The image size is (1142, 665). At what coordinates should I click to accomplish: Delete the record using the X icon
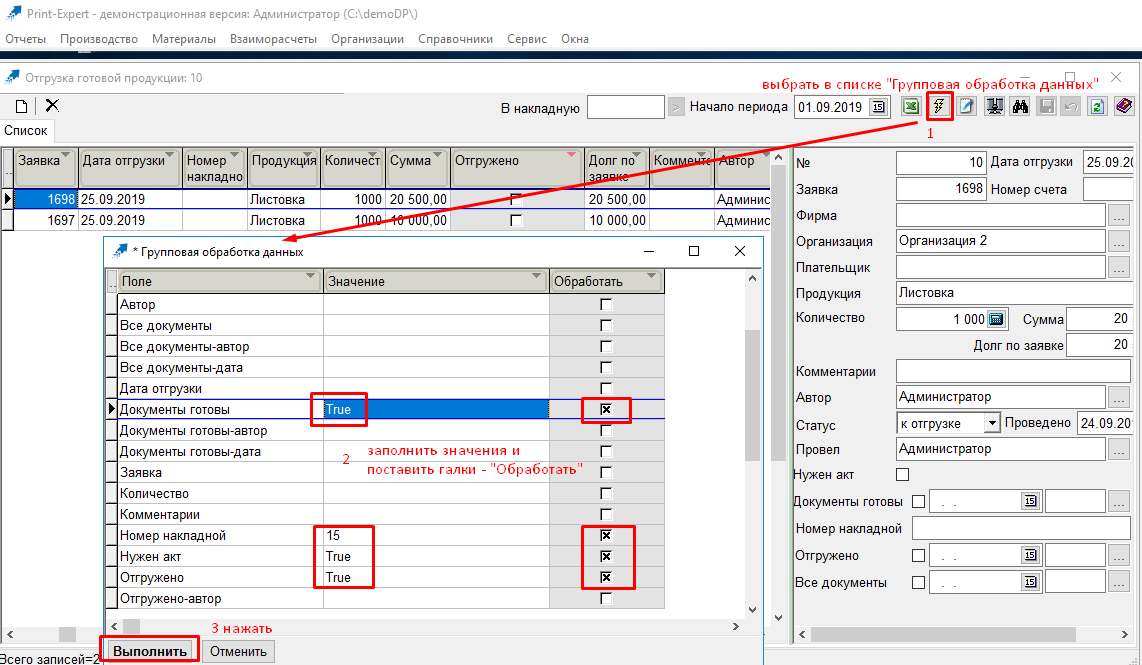point(52,106)
